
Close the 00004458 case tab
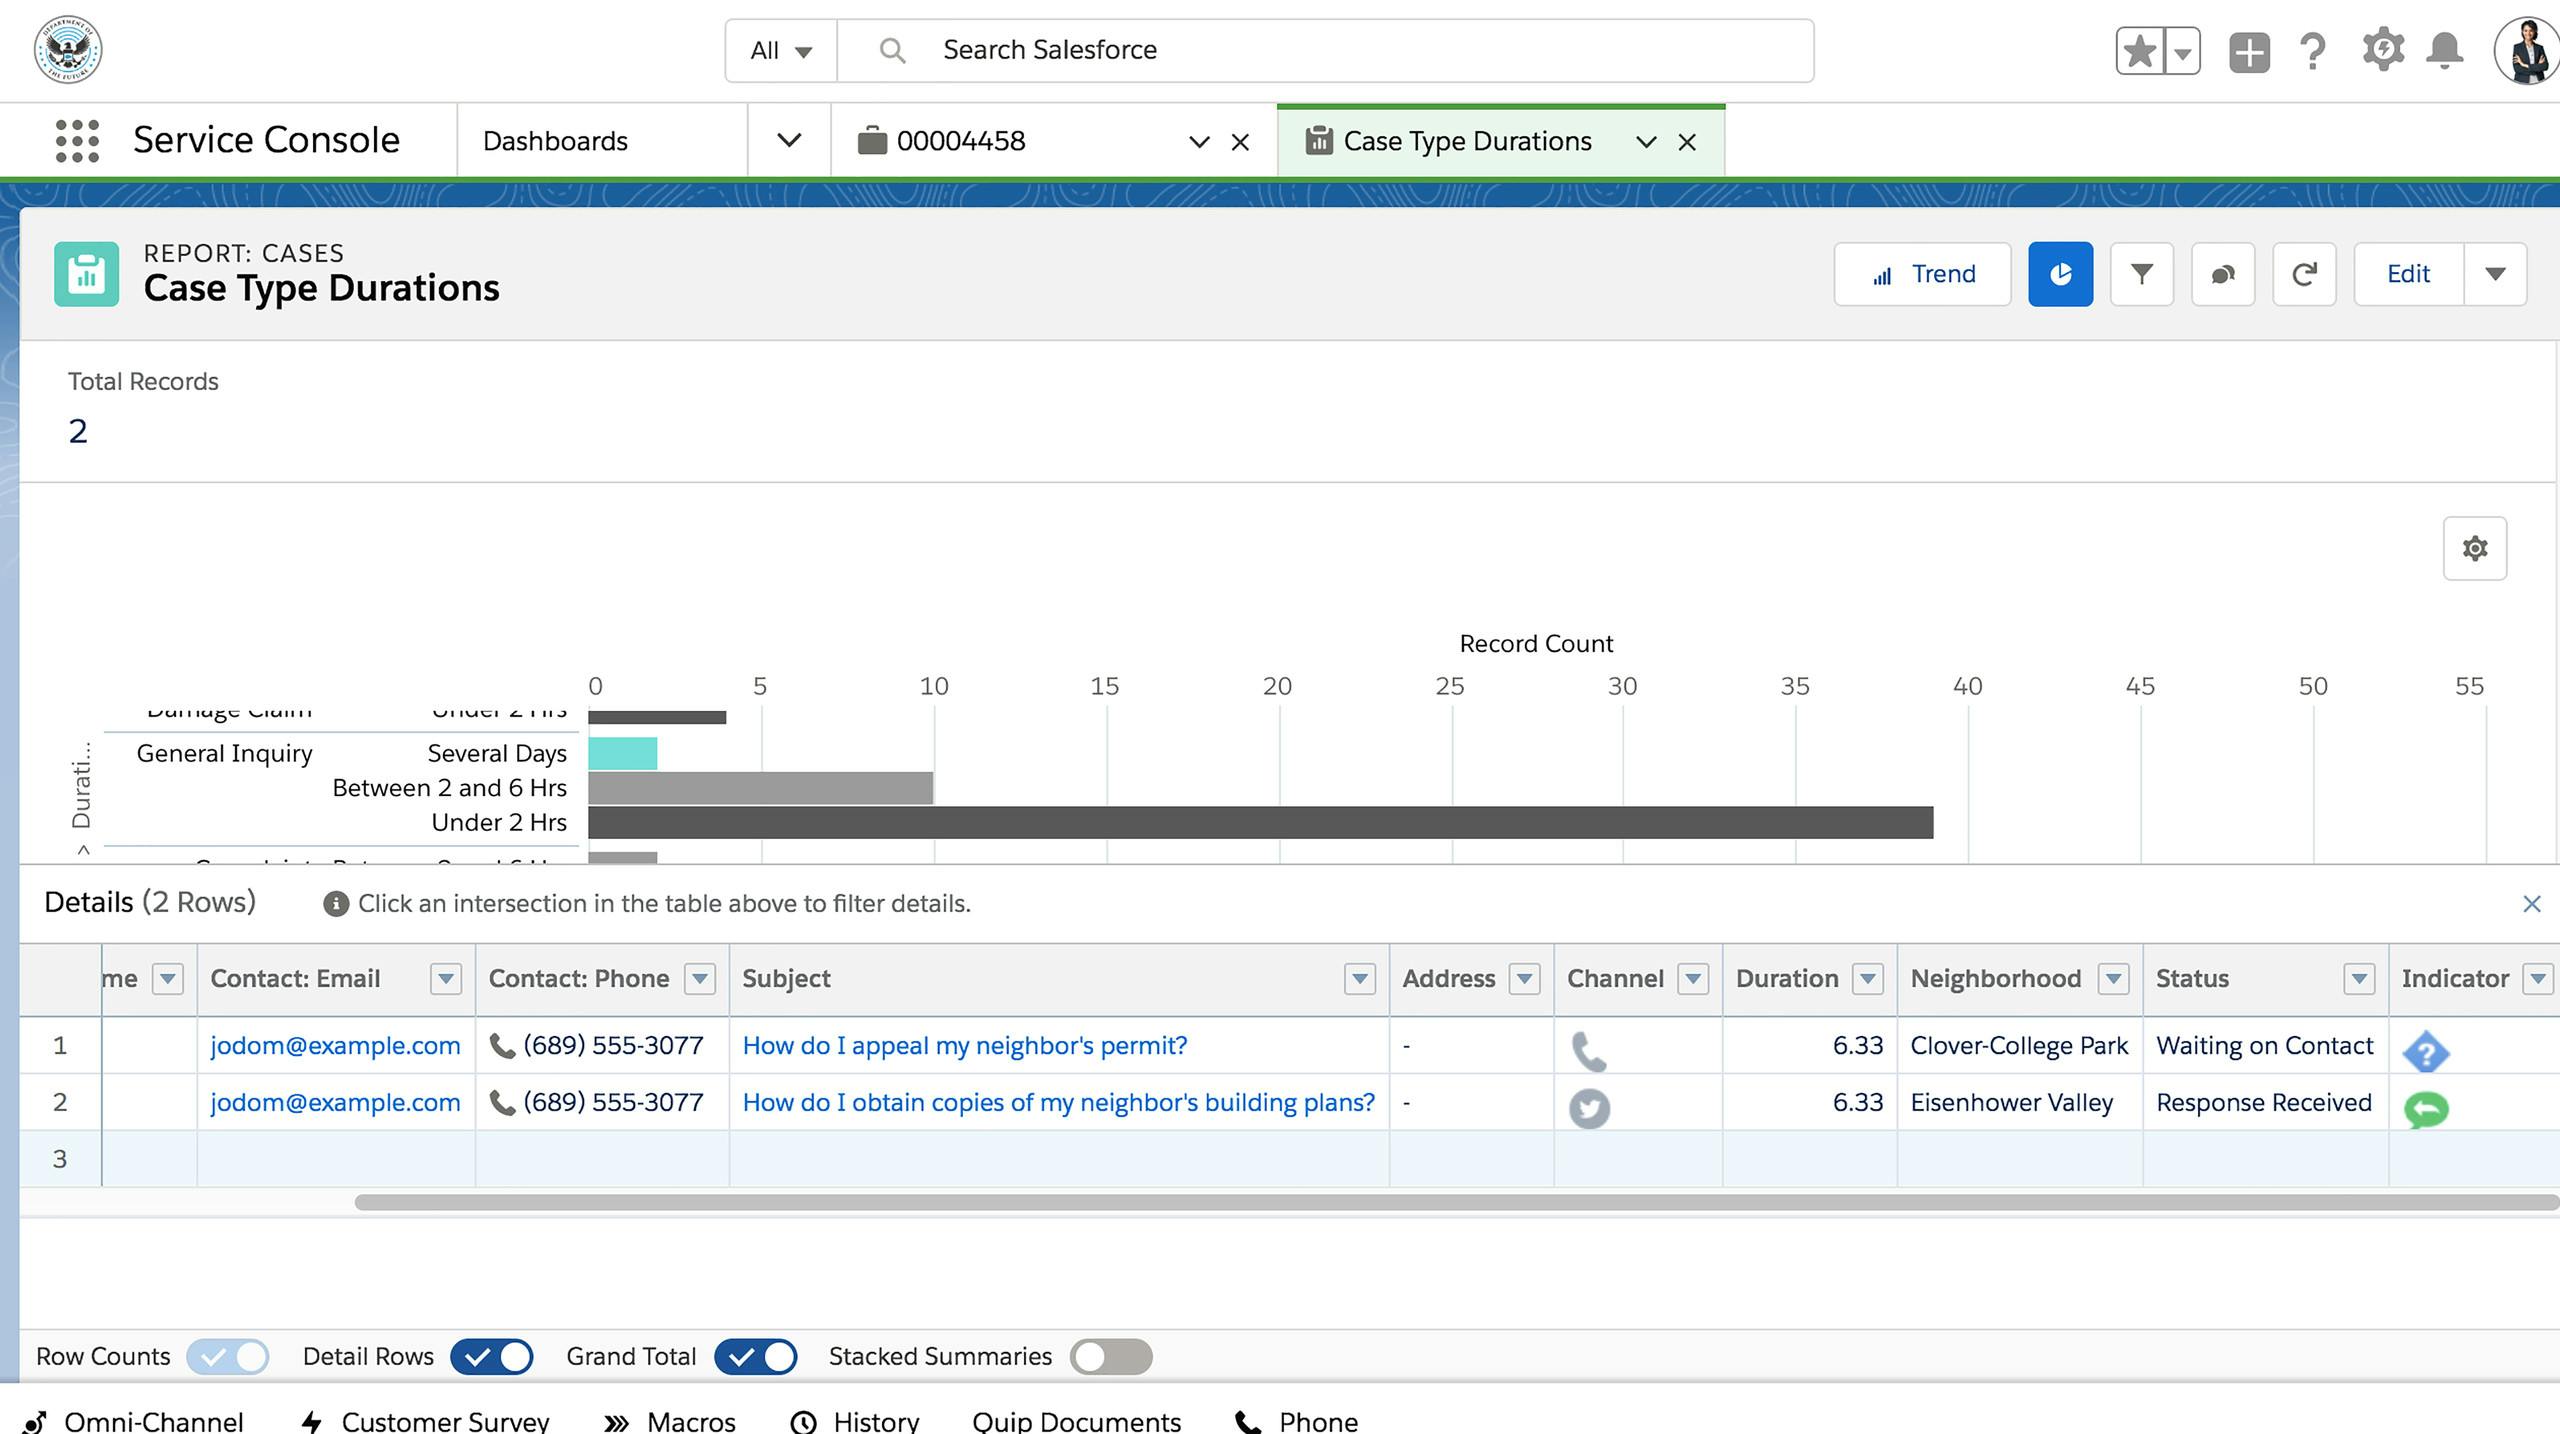1240,142
